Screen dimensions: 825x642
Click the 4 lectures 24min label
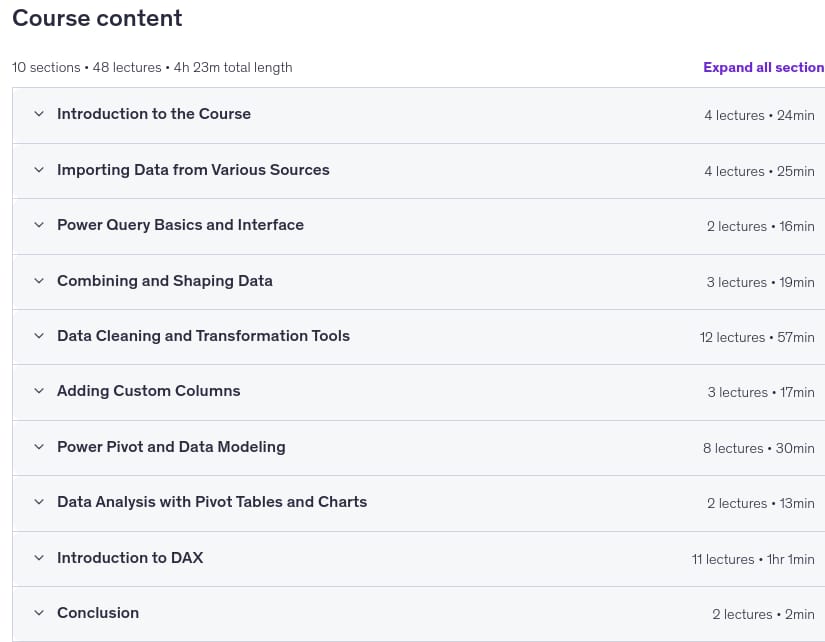[x=759, y=115]
